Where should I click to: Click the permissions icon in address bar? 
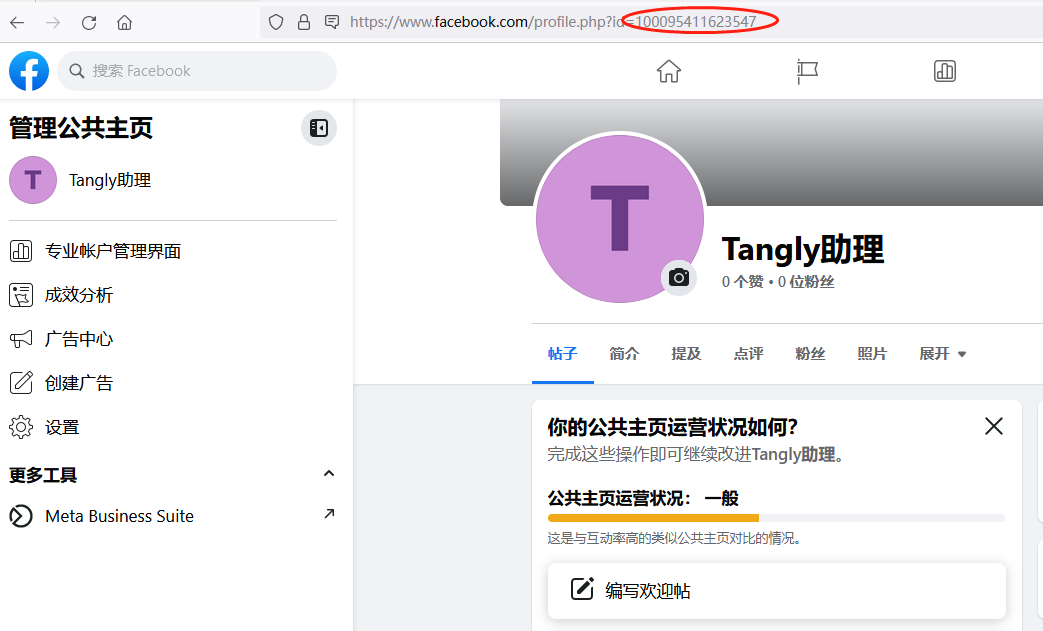332,23
